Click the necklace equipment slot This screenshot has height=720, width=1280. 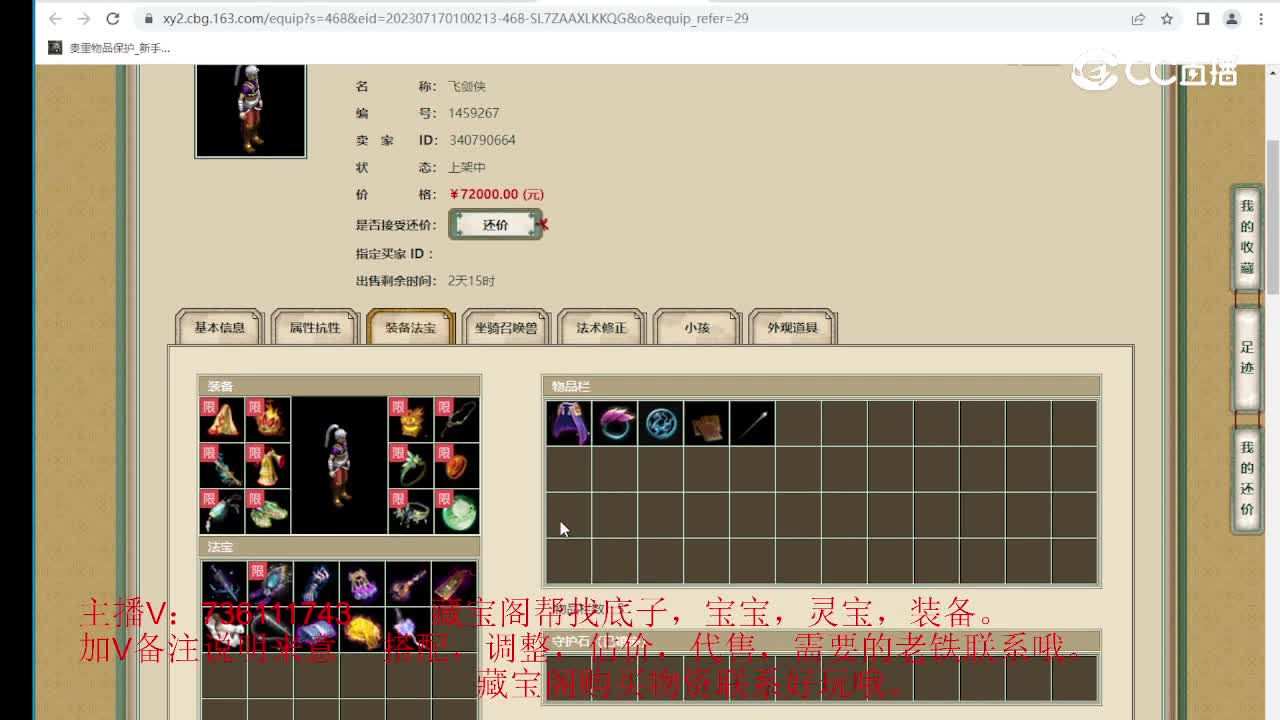tap(457, 419)
